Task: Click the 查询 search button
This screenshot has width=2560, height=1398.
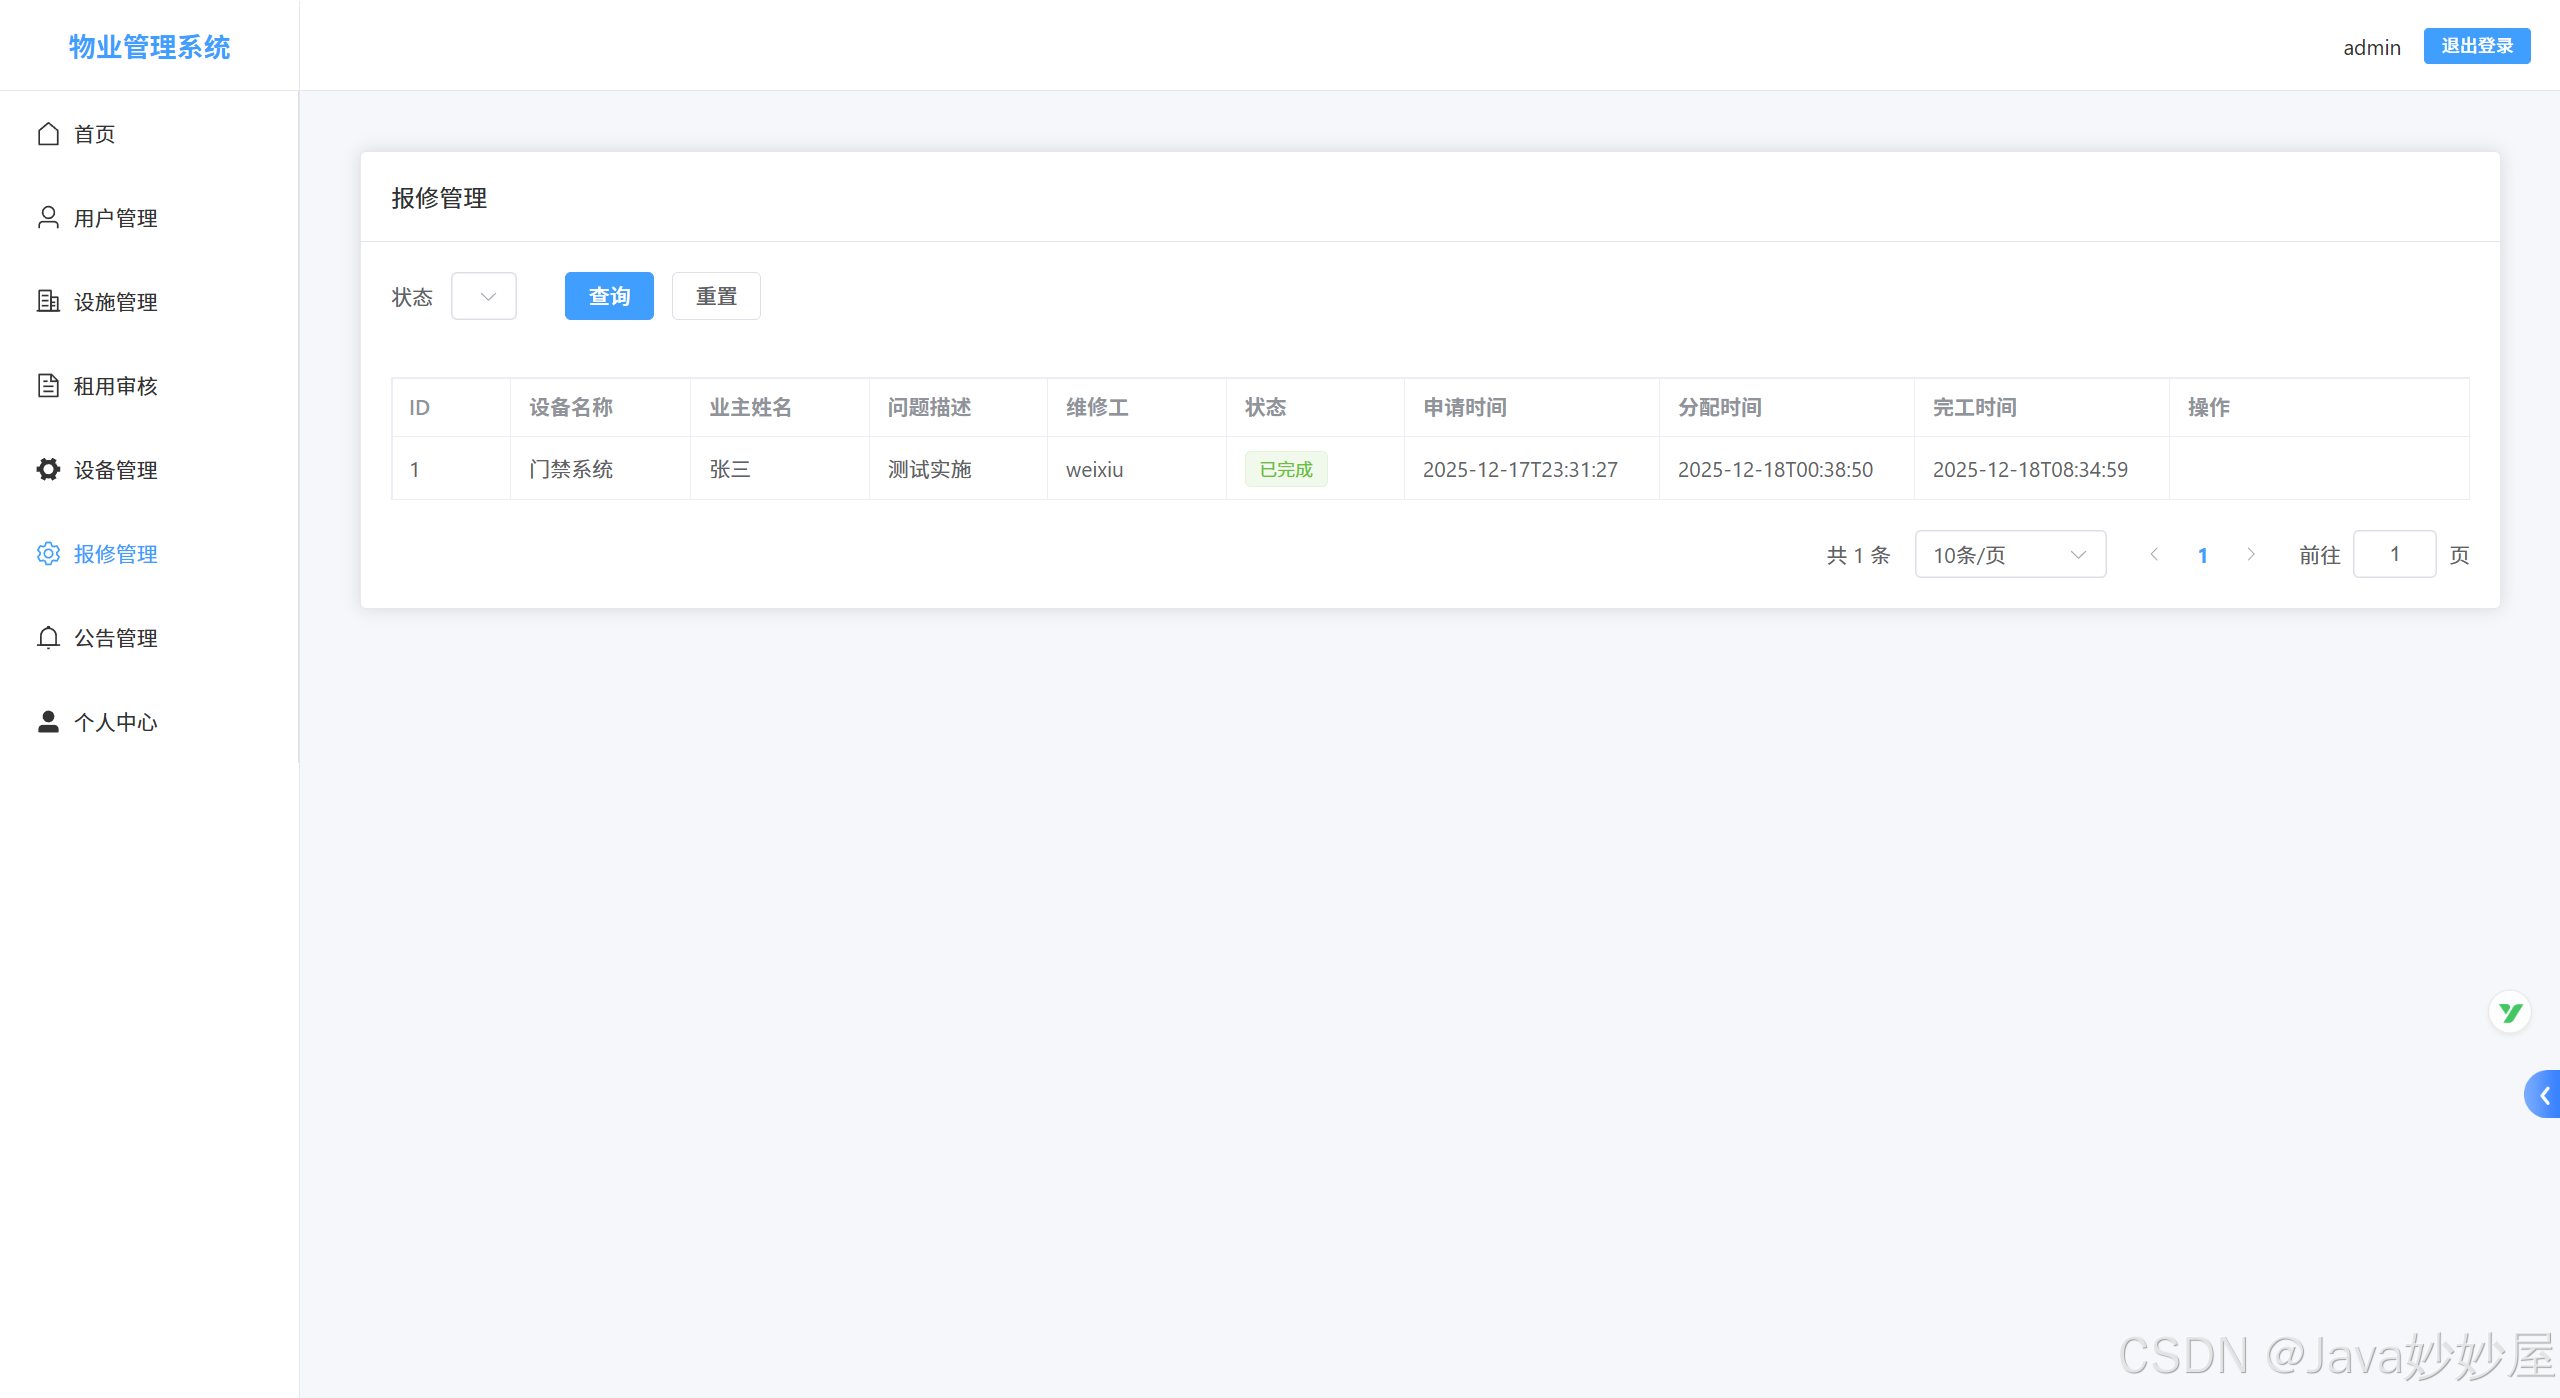Action: (x=608, y=296)
